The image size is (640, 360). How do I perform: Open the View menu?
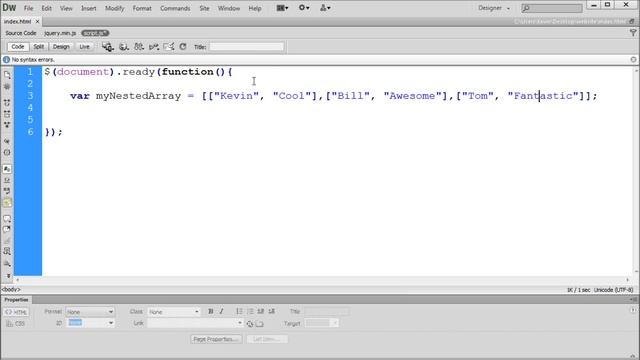coord(66,8)
